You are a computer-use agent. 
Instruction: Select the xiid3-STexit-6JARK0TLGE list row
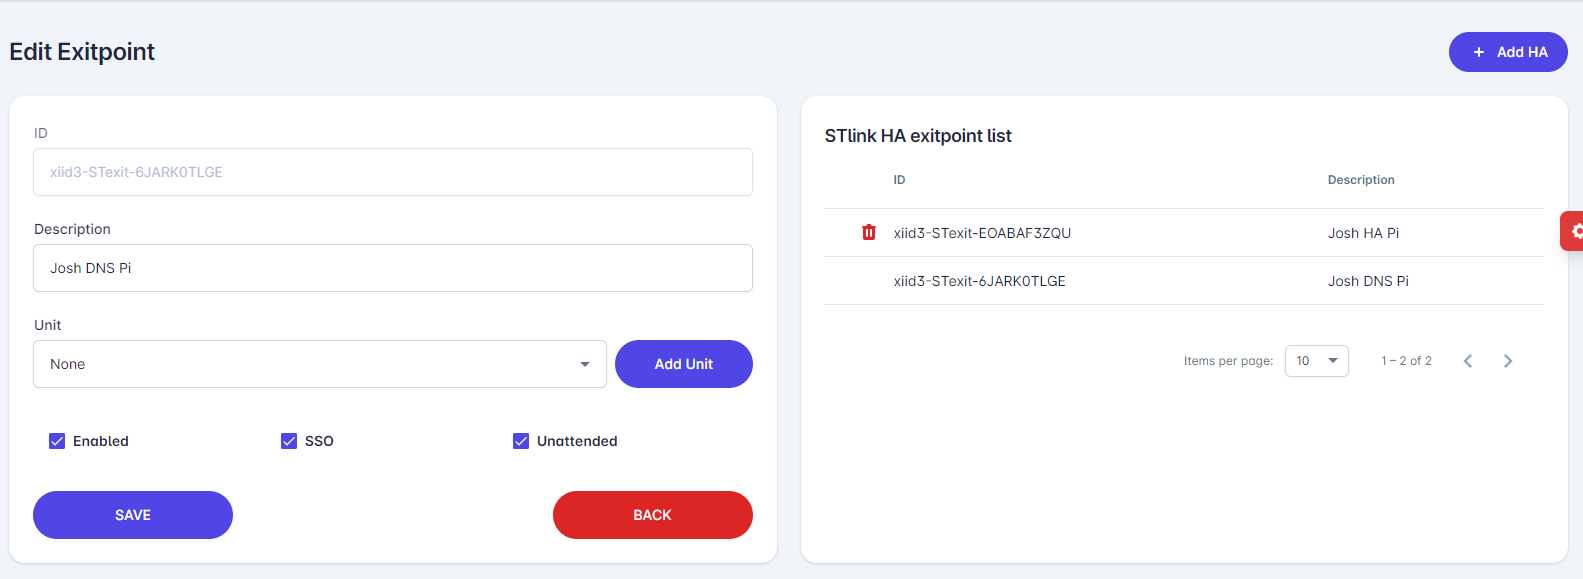coord(980,281)
